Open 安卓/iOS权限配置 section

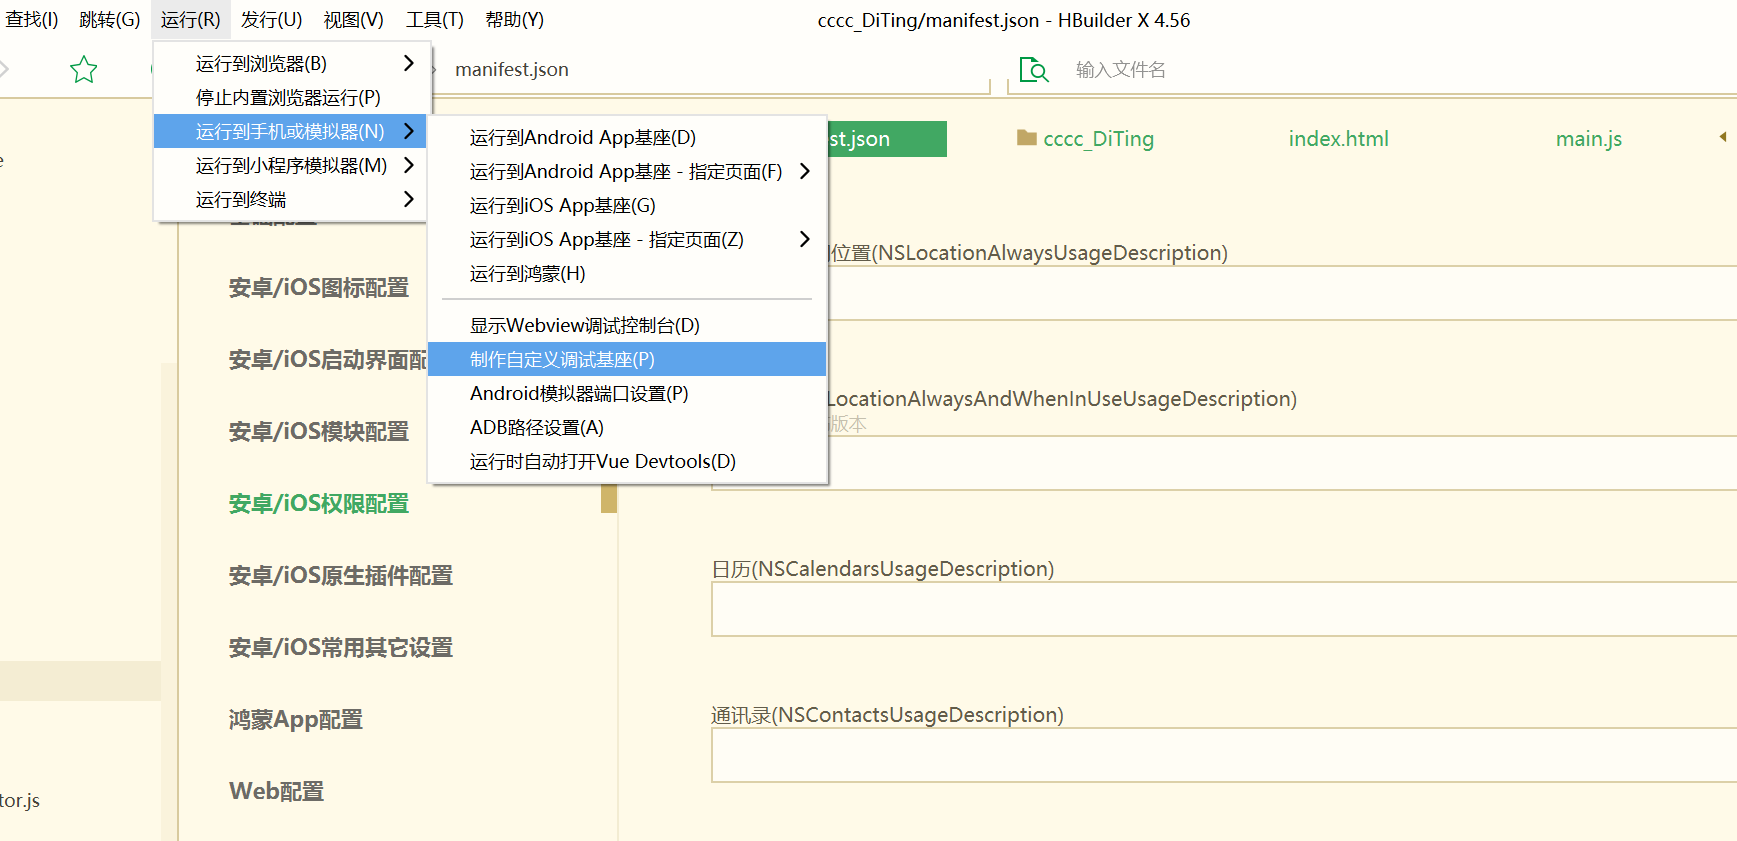pyautogui.click(x=319, y=503)
